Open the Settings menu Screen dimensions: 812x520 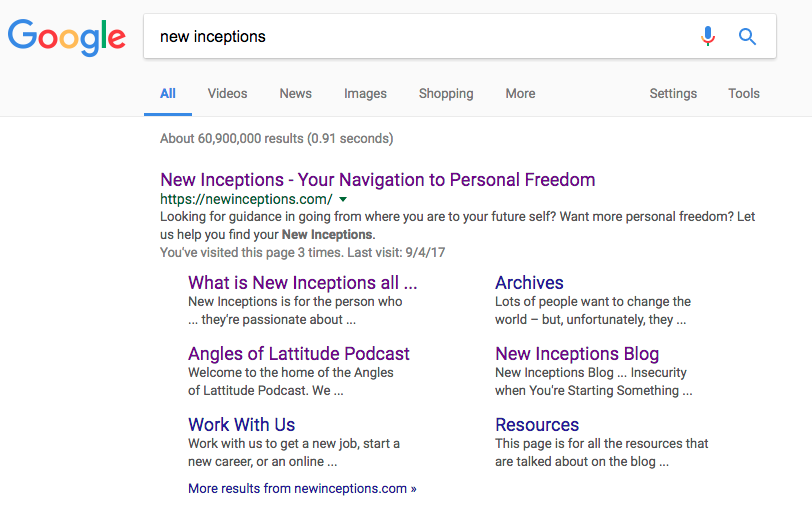tap(673, 93)
